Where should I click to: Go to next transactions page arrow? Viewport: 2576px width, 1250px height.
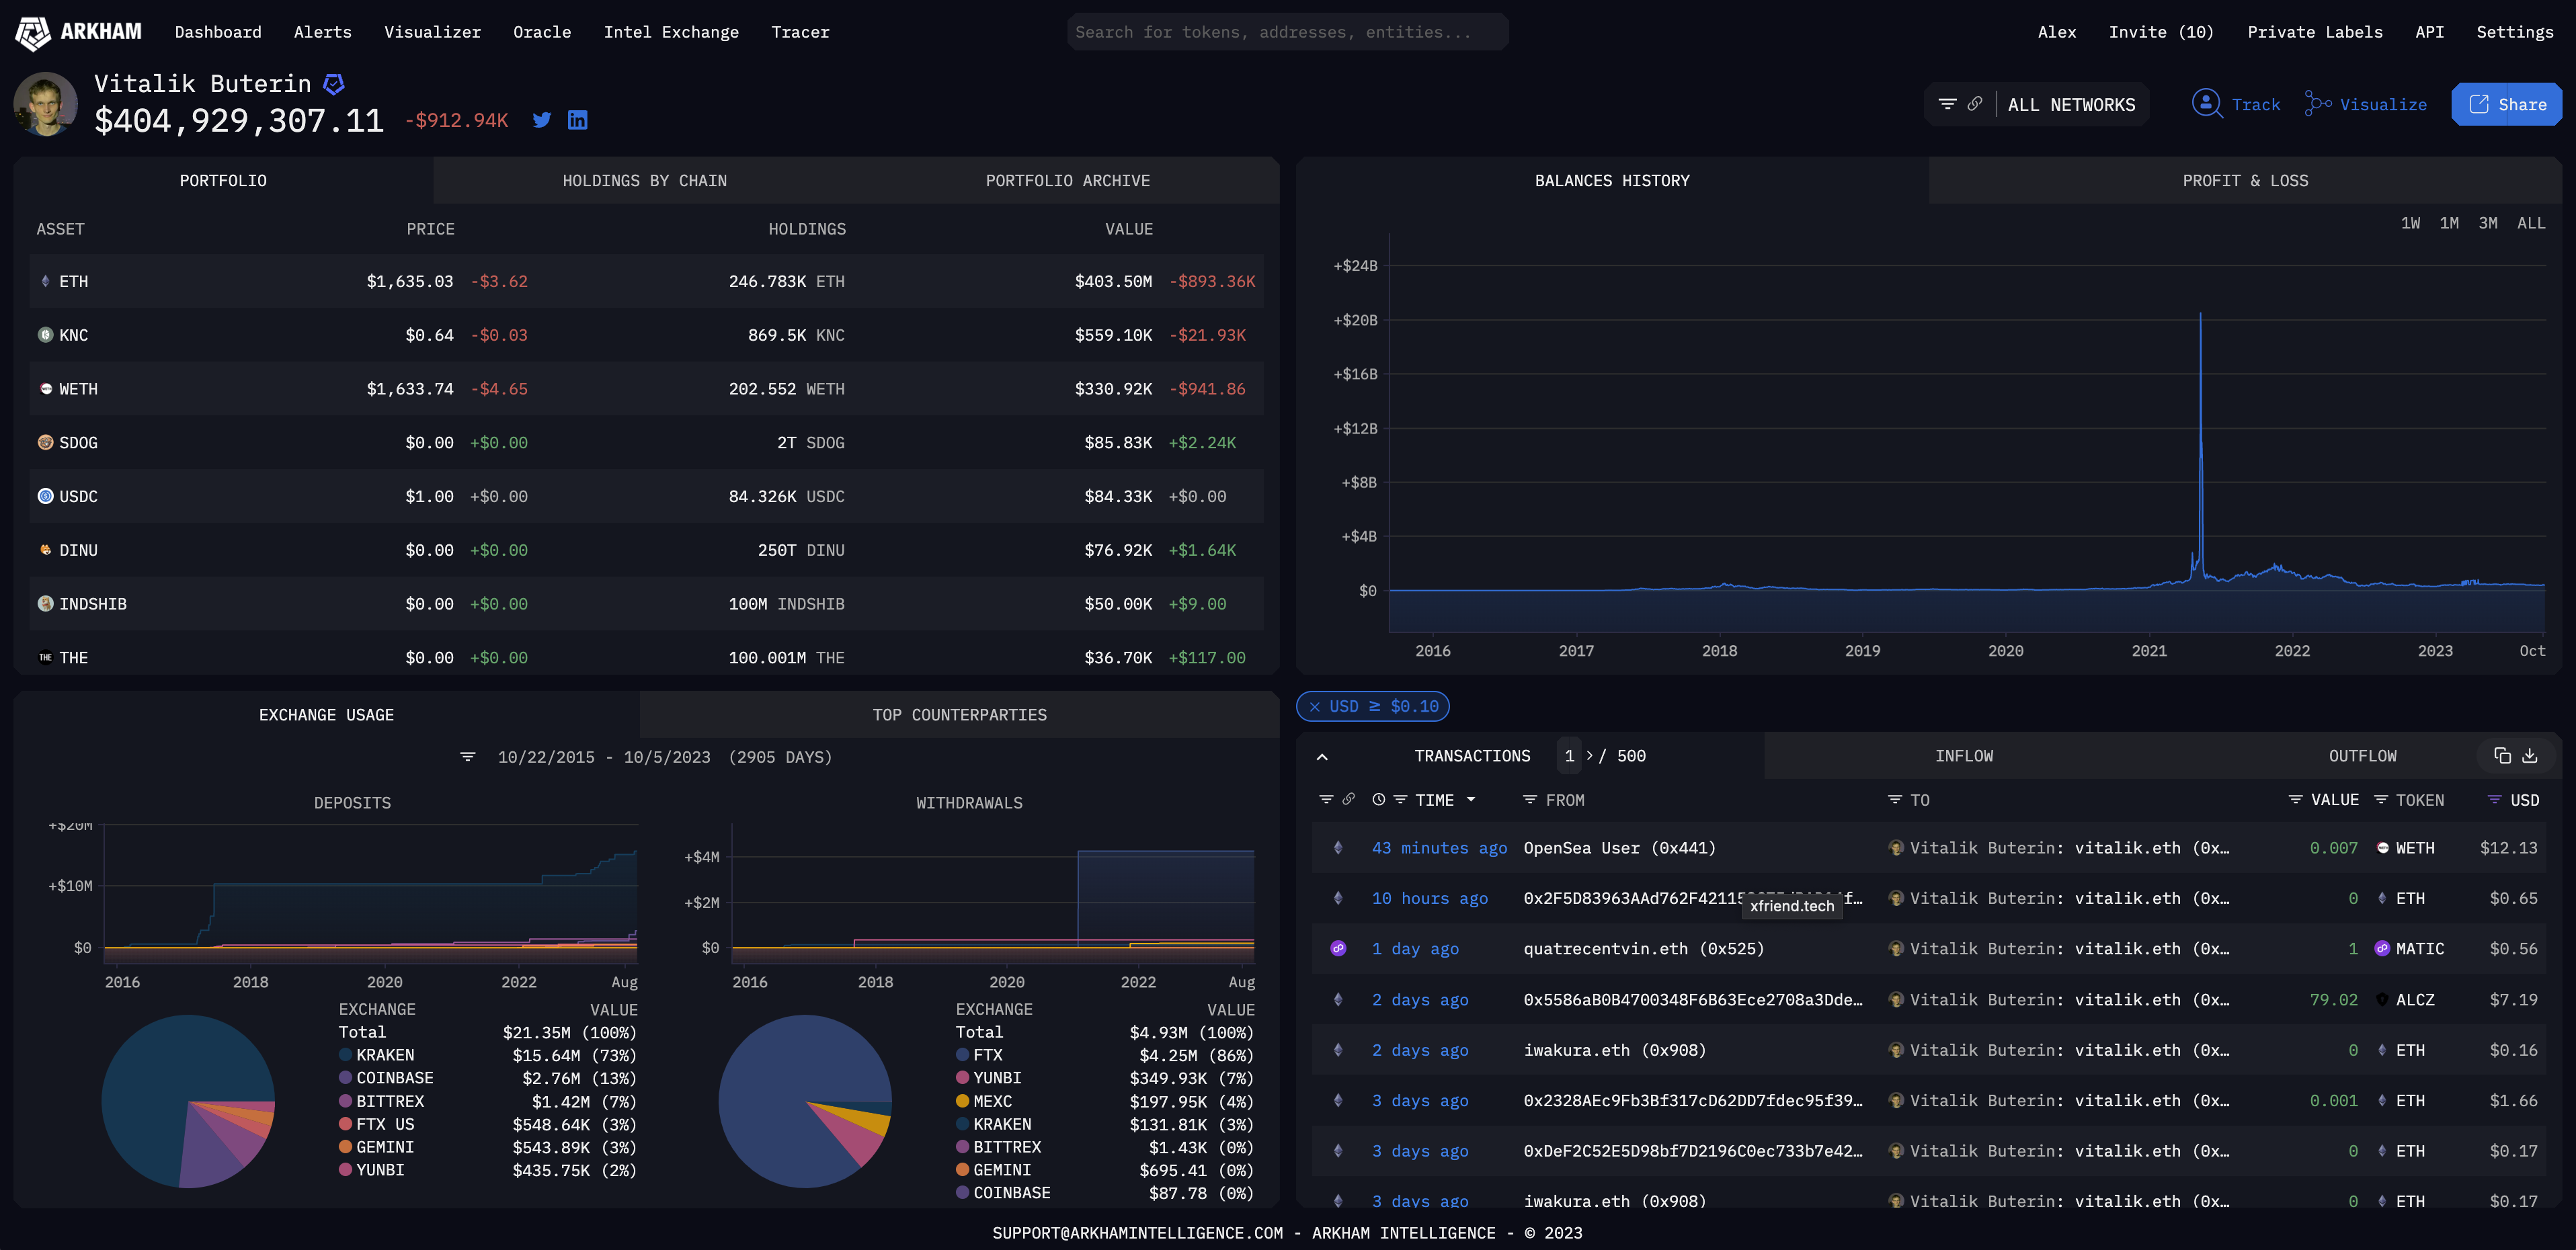1590,756
